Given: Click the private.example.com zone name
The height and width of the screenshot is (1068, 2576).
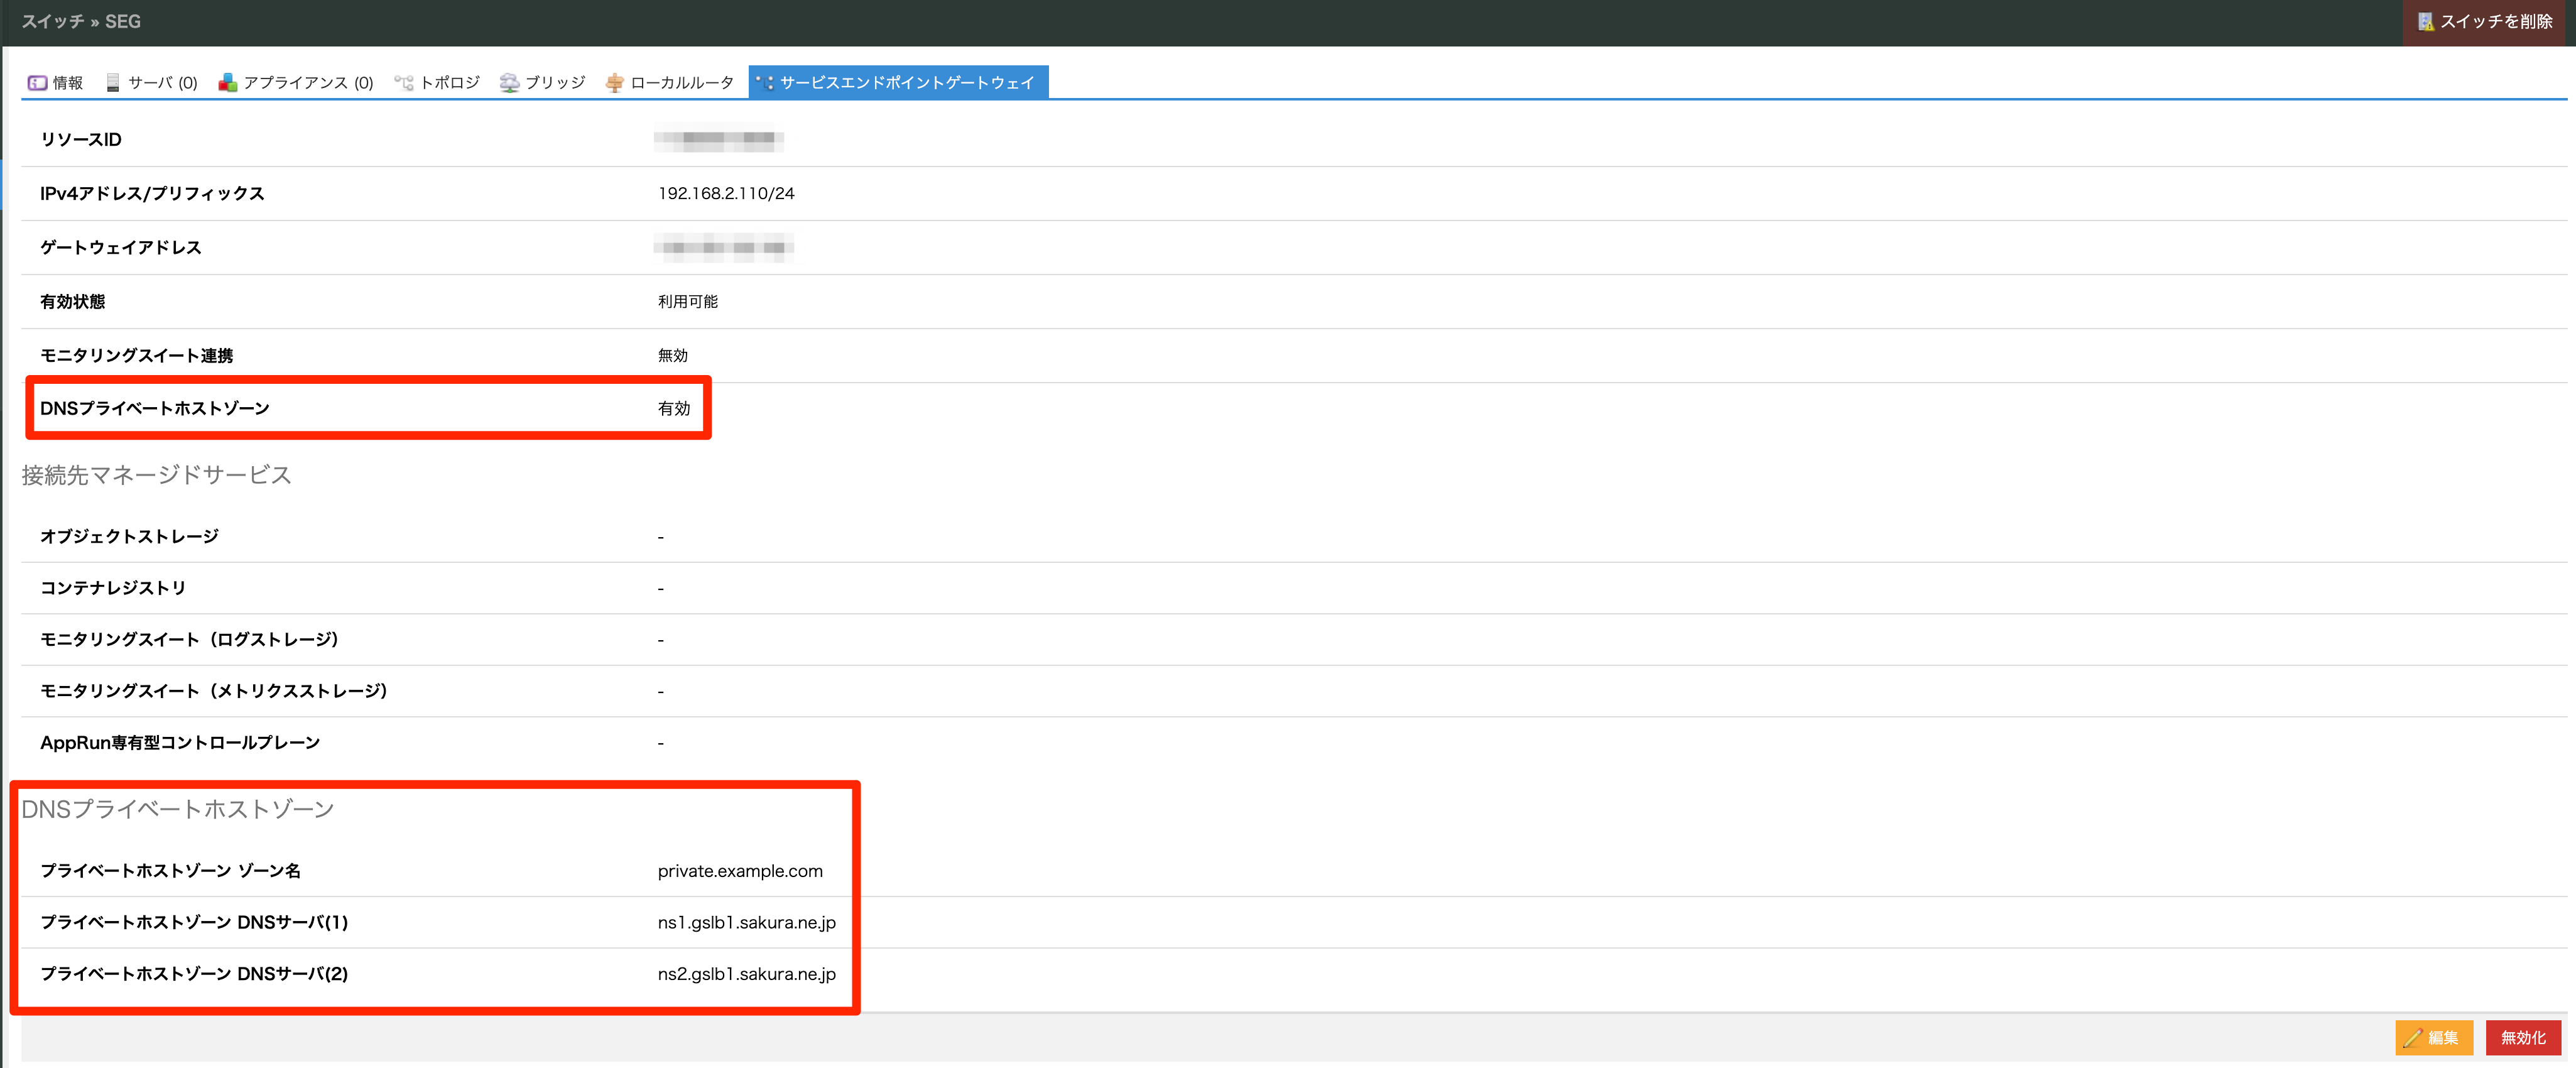Looking at the screenshot, I should pyautogui.click(x=740, y=871).
